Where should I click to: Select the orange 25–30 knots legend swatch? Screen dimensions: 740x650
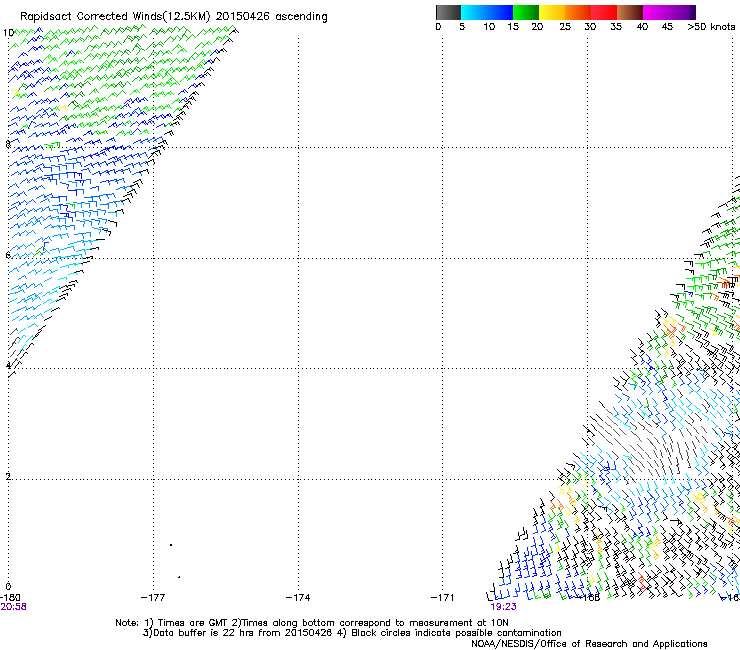point(578,12)
